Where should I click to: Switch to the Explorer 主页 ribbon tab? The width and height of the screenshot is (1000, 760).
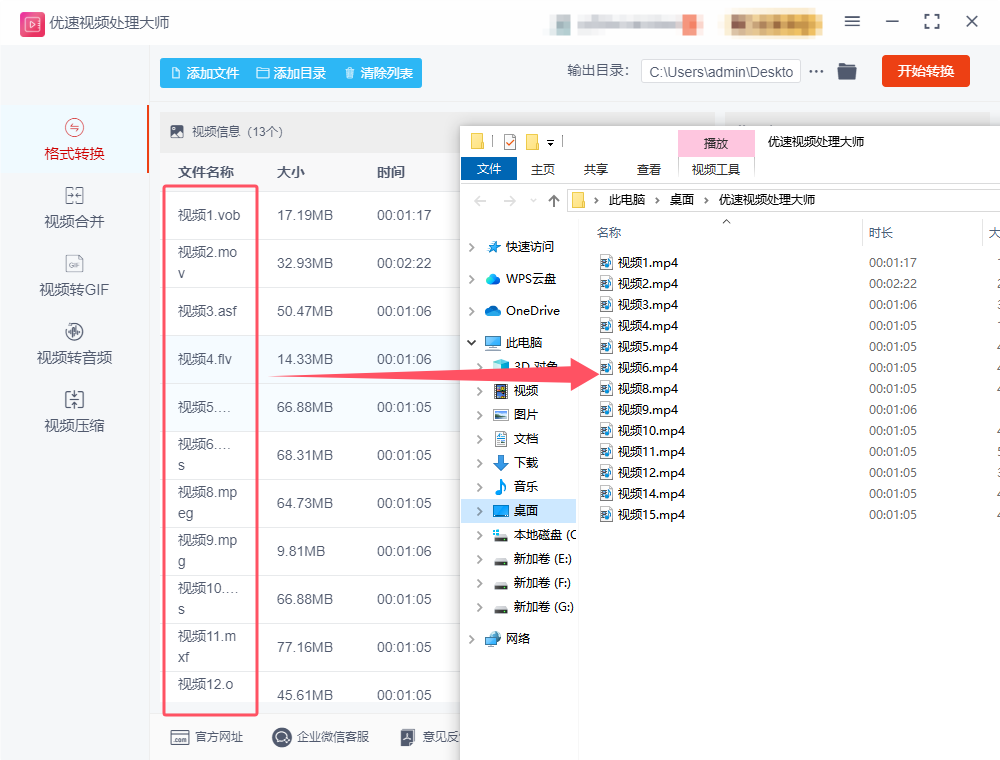(543, 169)
